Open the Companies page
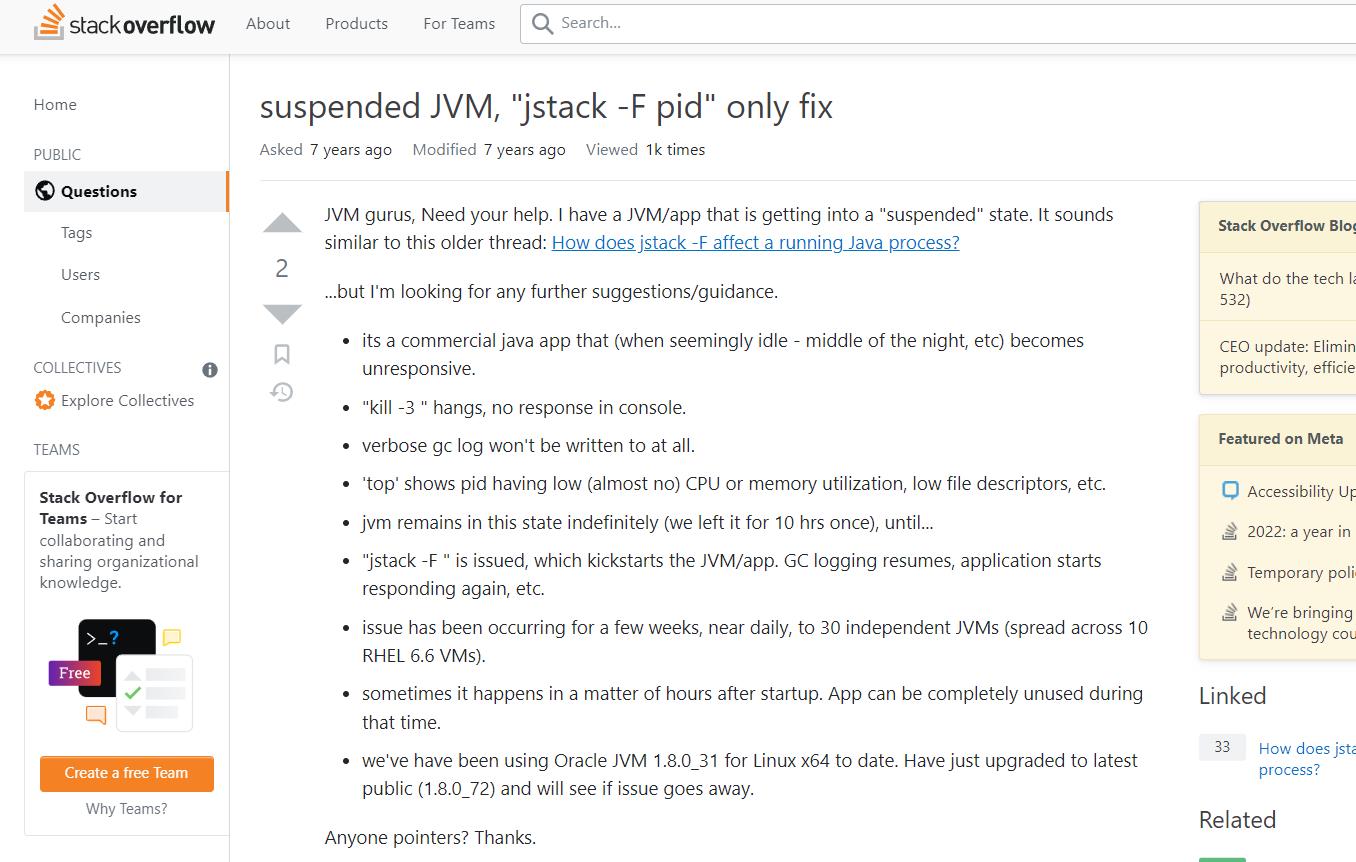This screenshot has width=1356, height=862. [x=100, y=317]
